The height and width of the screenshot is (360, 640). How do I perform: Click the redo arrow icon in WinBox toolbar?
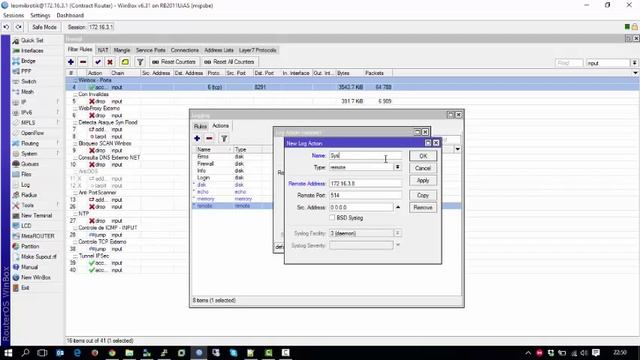tap(19, 27)
